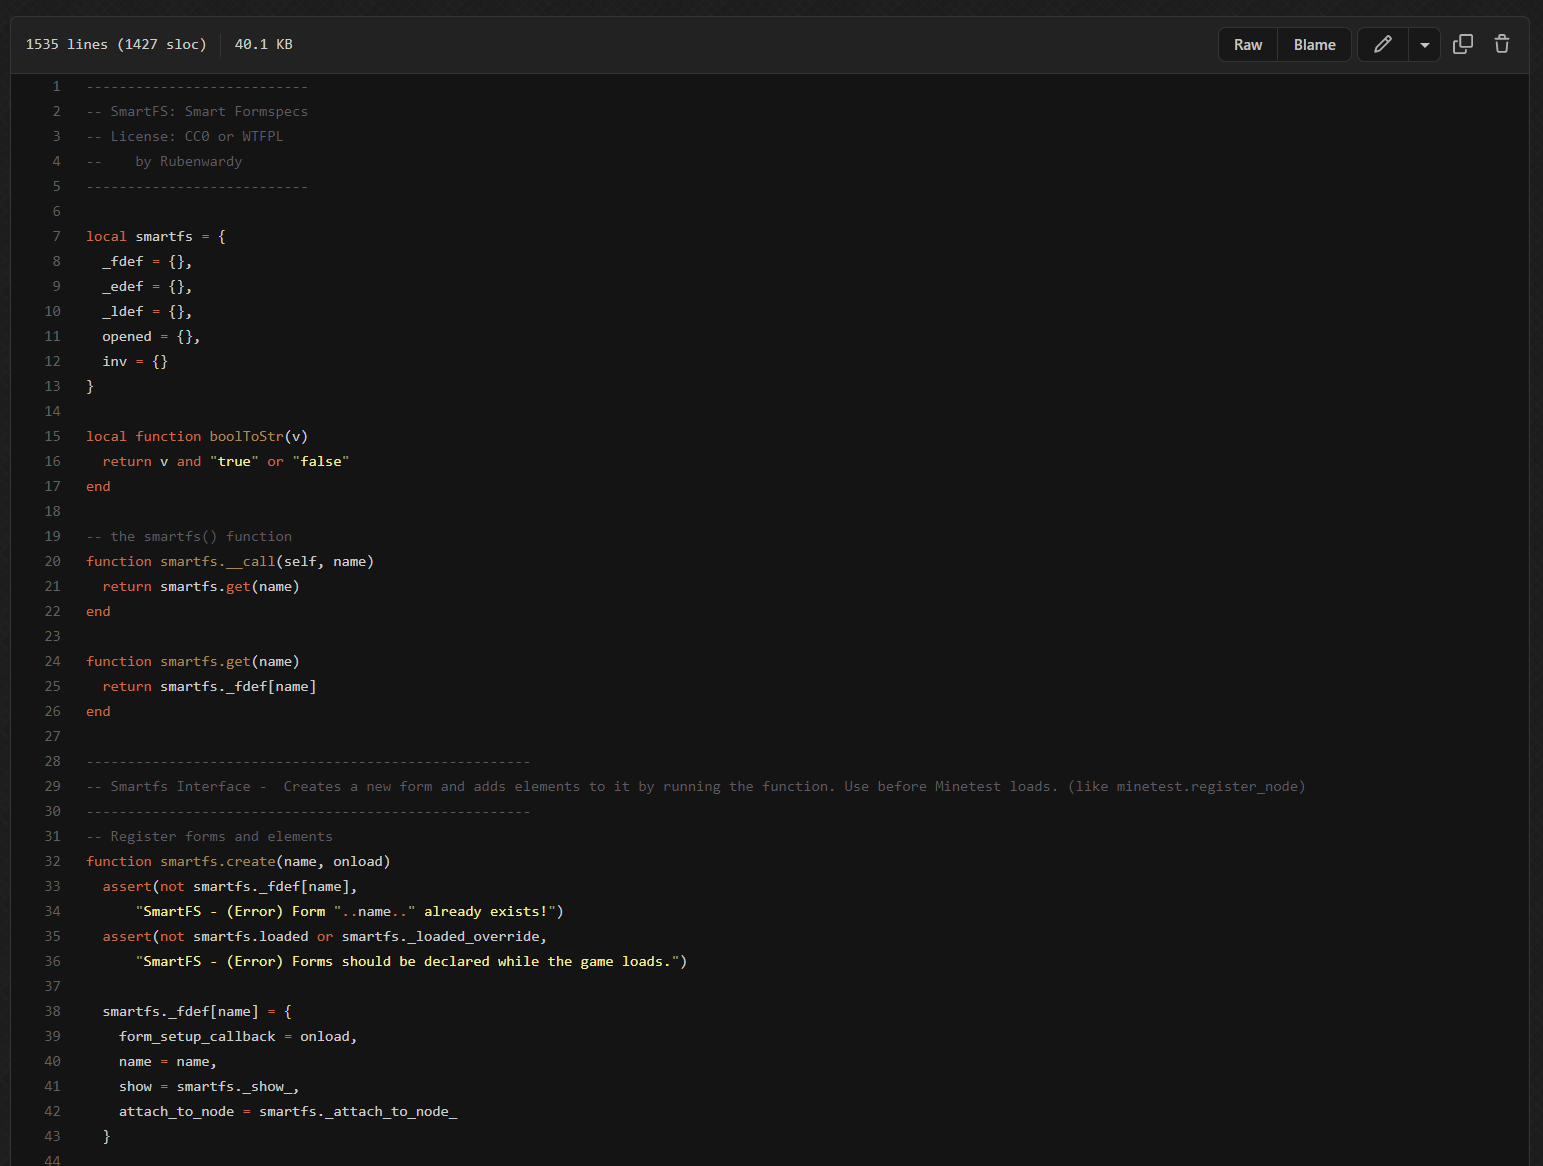The height and width of the screenshot is (1166, 1543).
Task: Open the Raw file view
Action: coord(1247,45)
